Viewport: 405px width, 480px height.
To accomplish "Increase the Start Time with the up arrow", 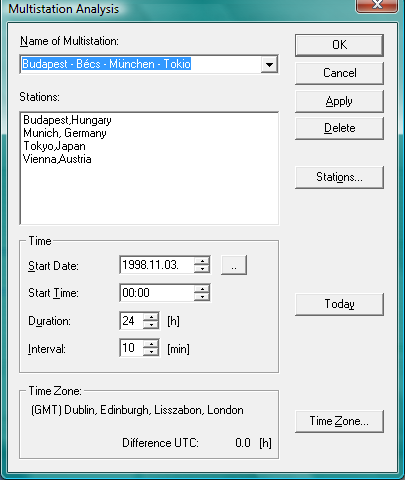I will [x=202, y=289].
